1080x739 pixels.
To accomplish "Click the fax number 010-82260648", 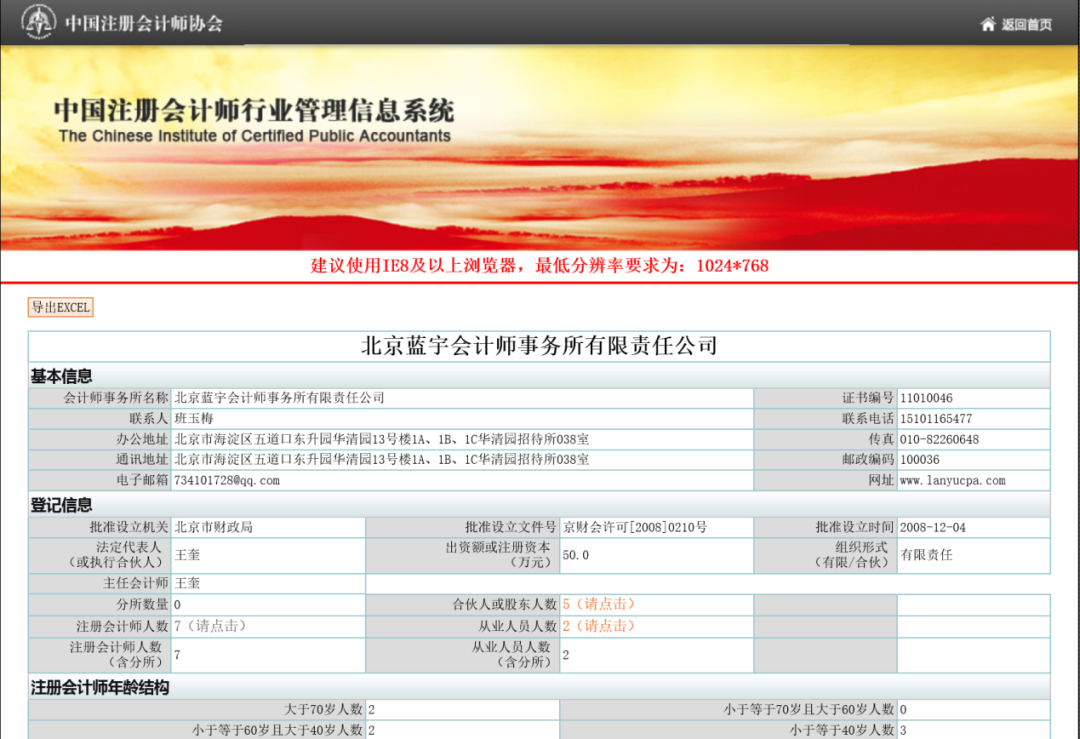I will pyautogui.click(x=939, y=439).
